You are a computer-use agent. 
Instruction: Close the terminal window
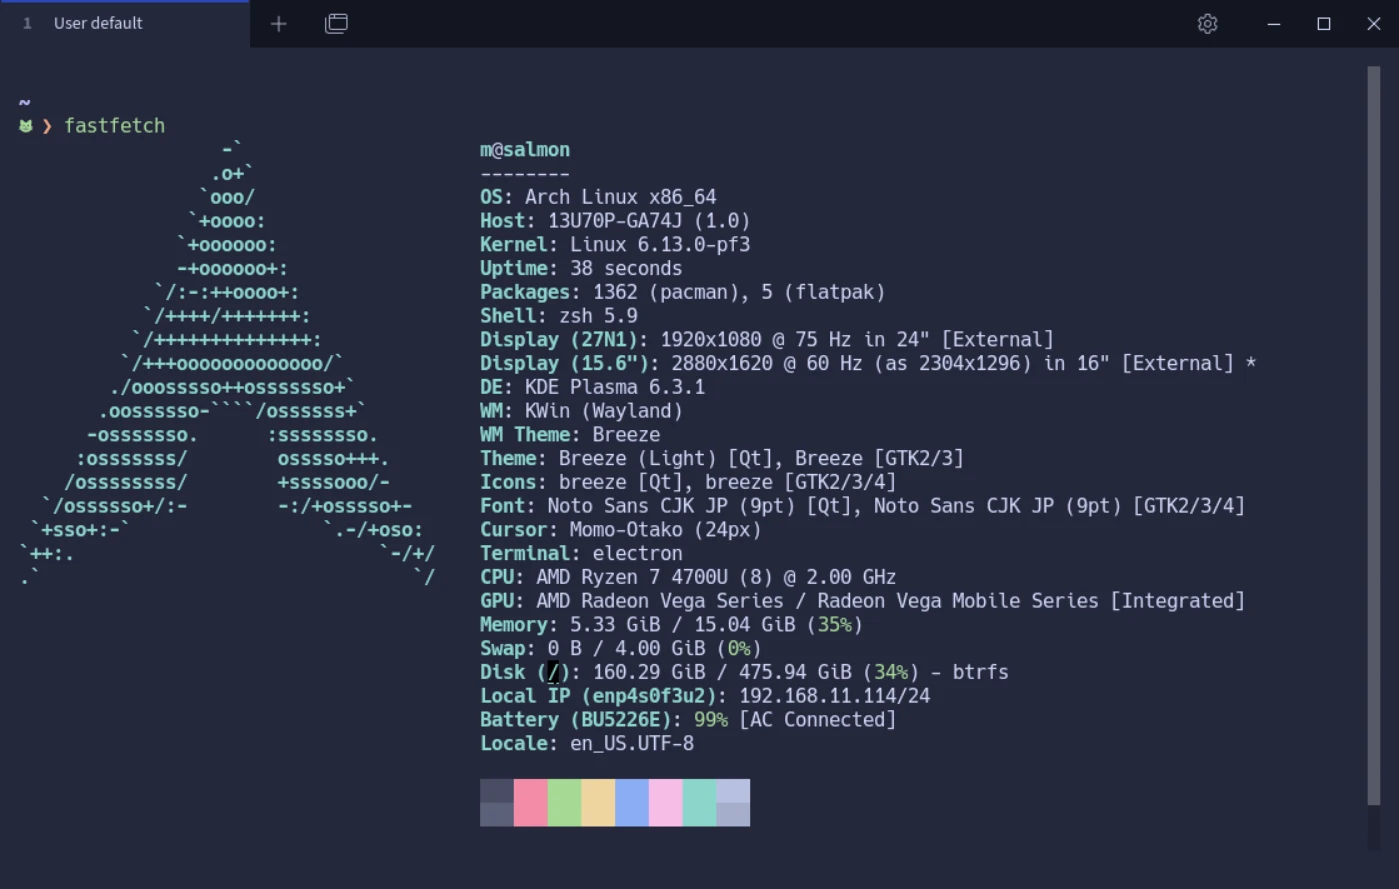click(x=1374, y=24)
